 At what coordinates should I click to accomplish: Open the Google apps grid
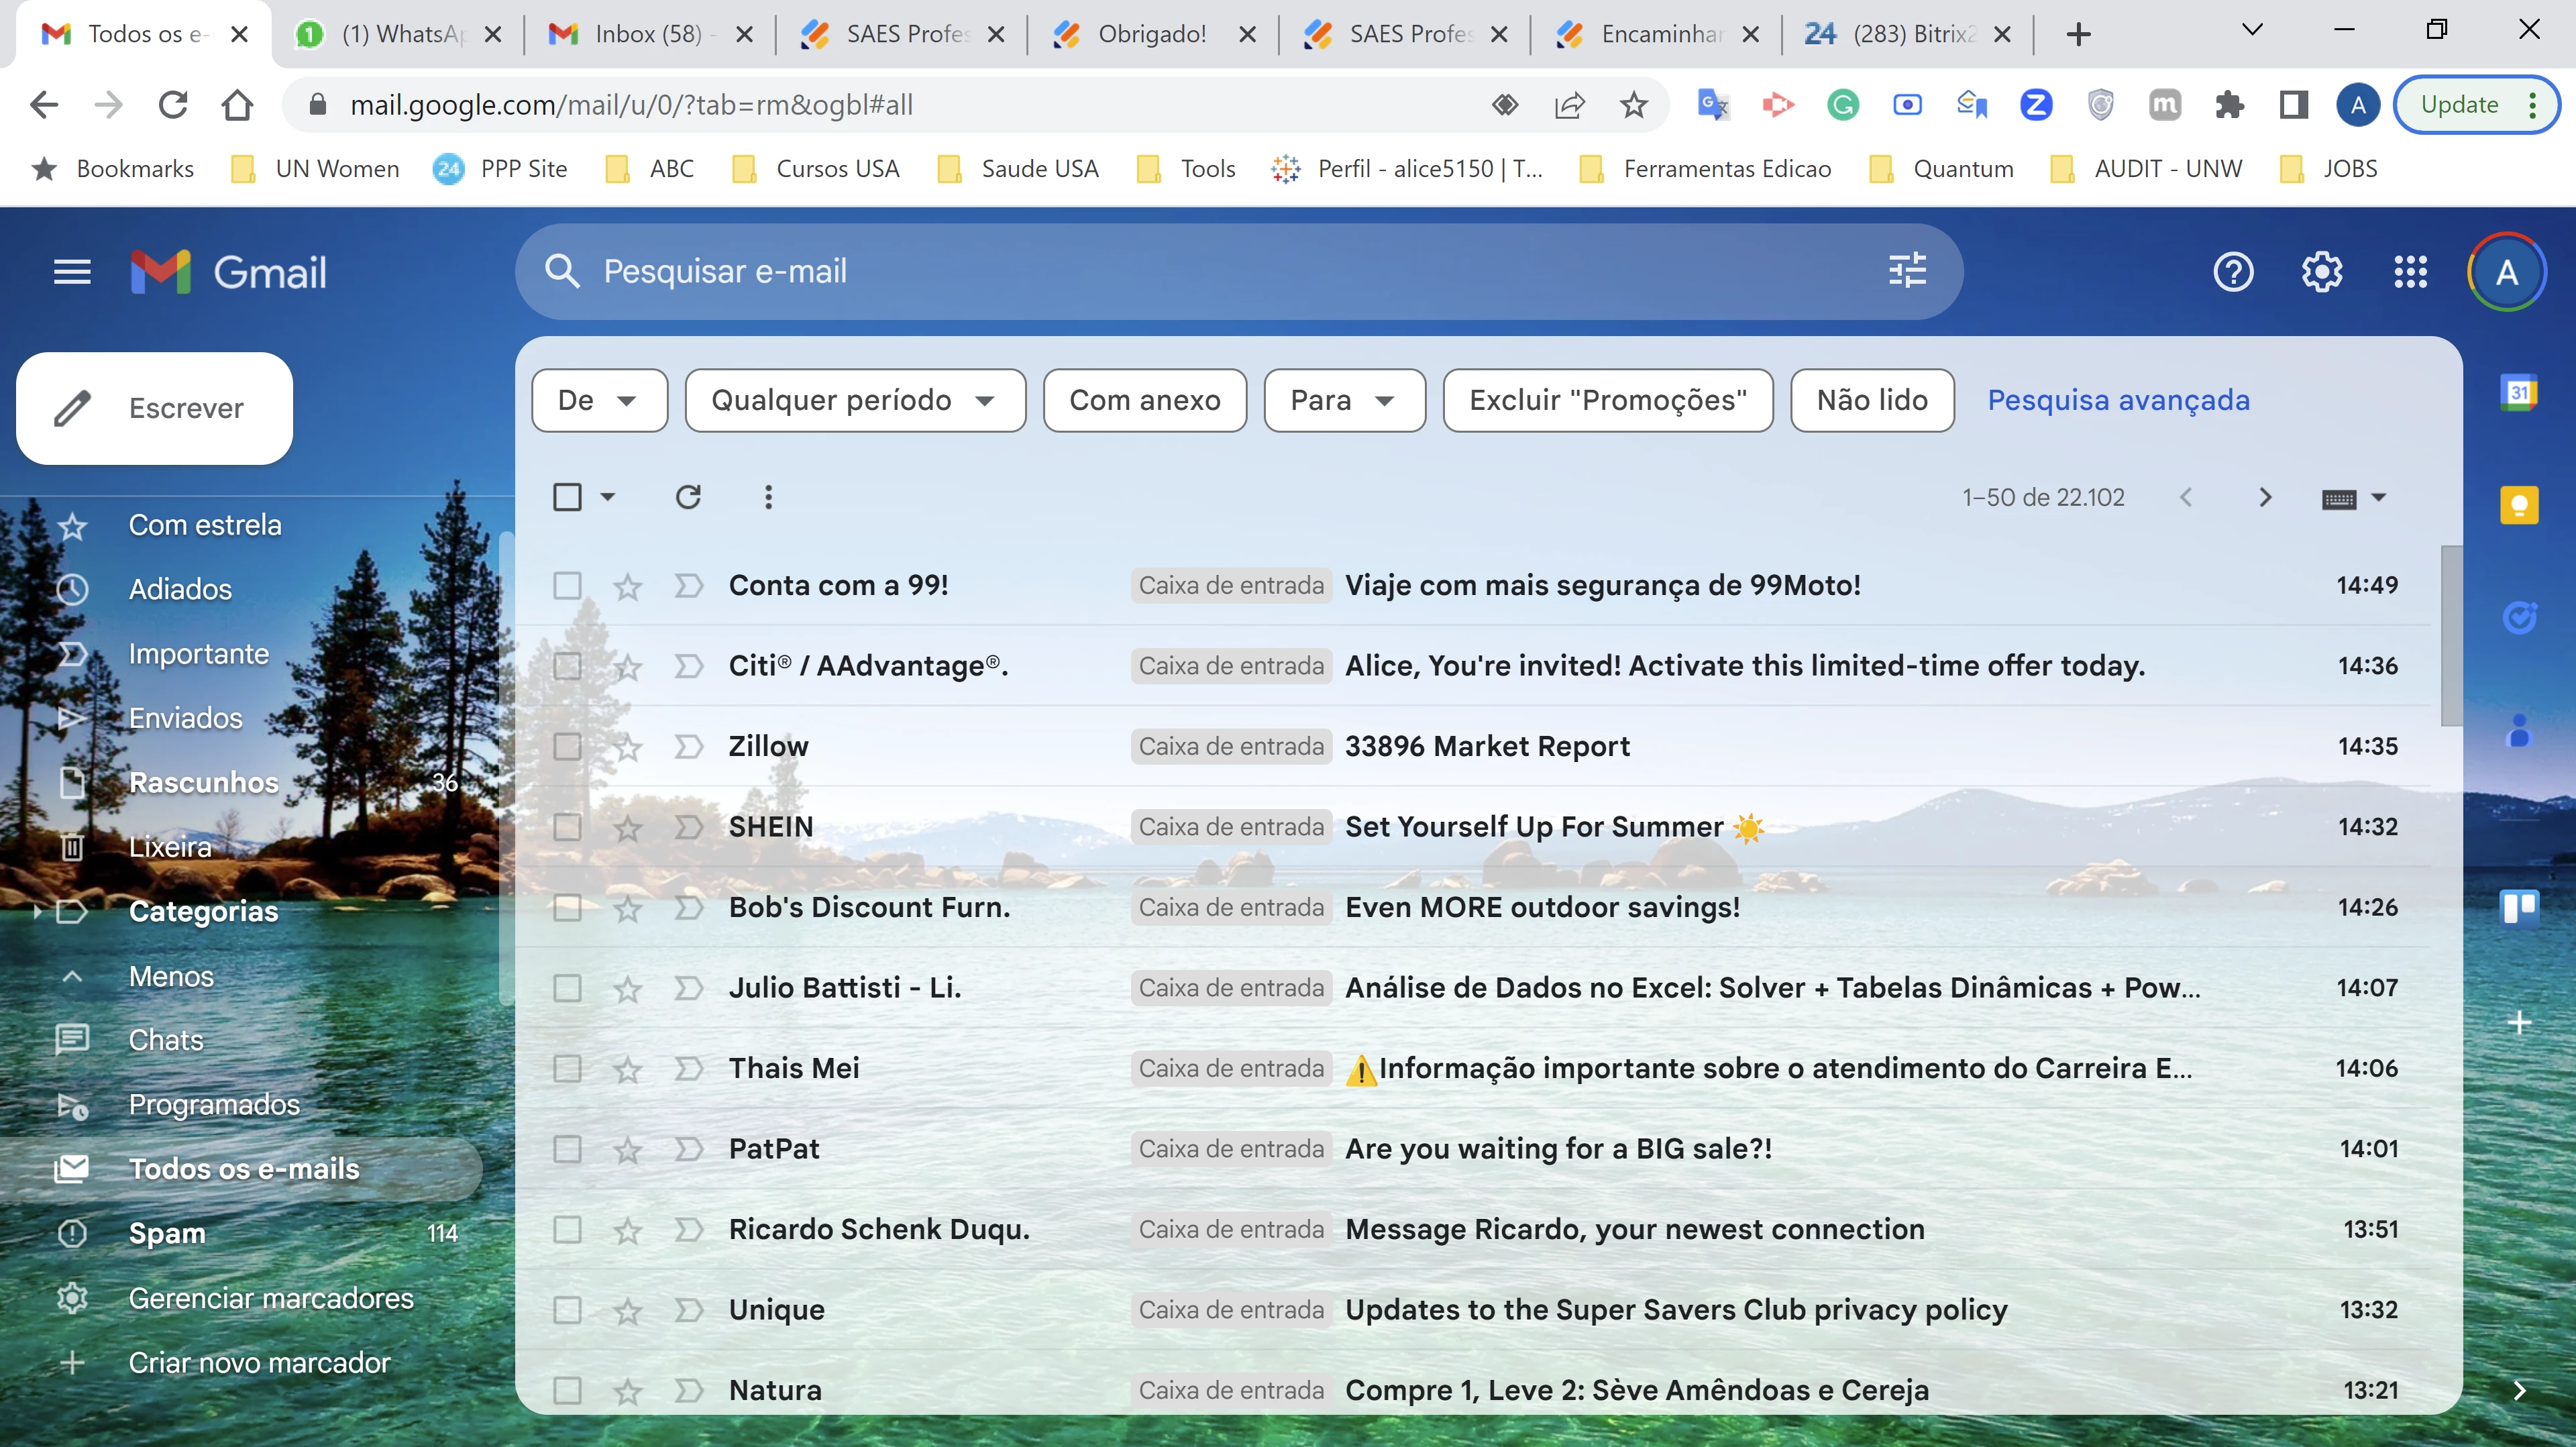(2410, 271)
